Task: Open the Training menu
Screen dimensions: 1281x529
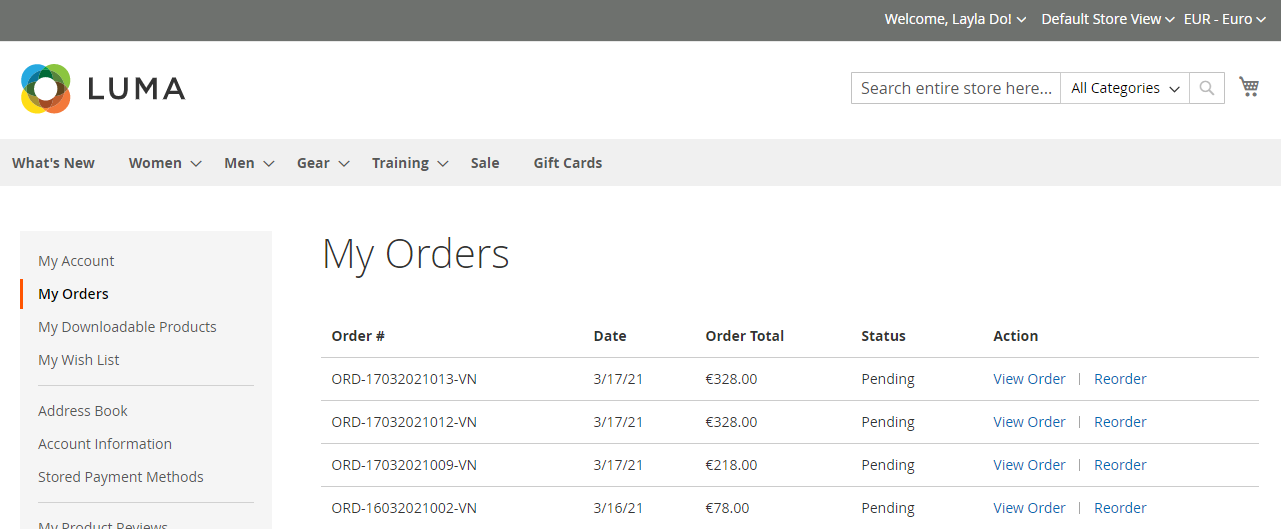Action: click(x=409, y=163)
